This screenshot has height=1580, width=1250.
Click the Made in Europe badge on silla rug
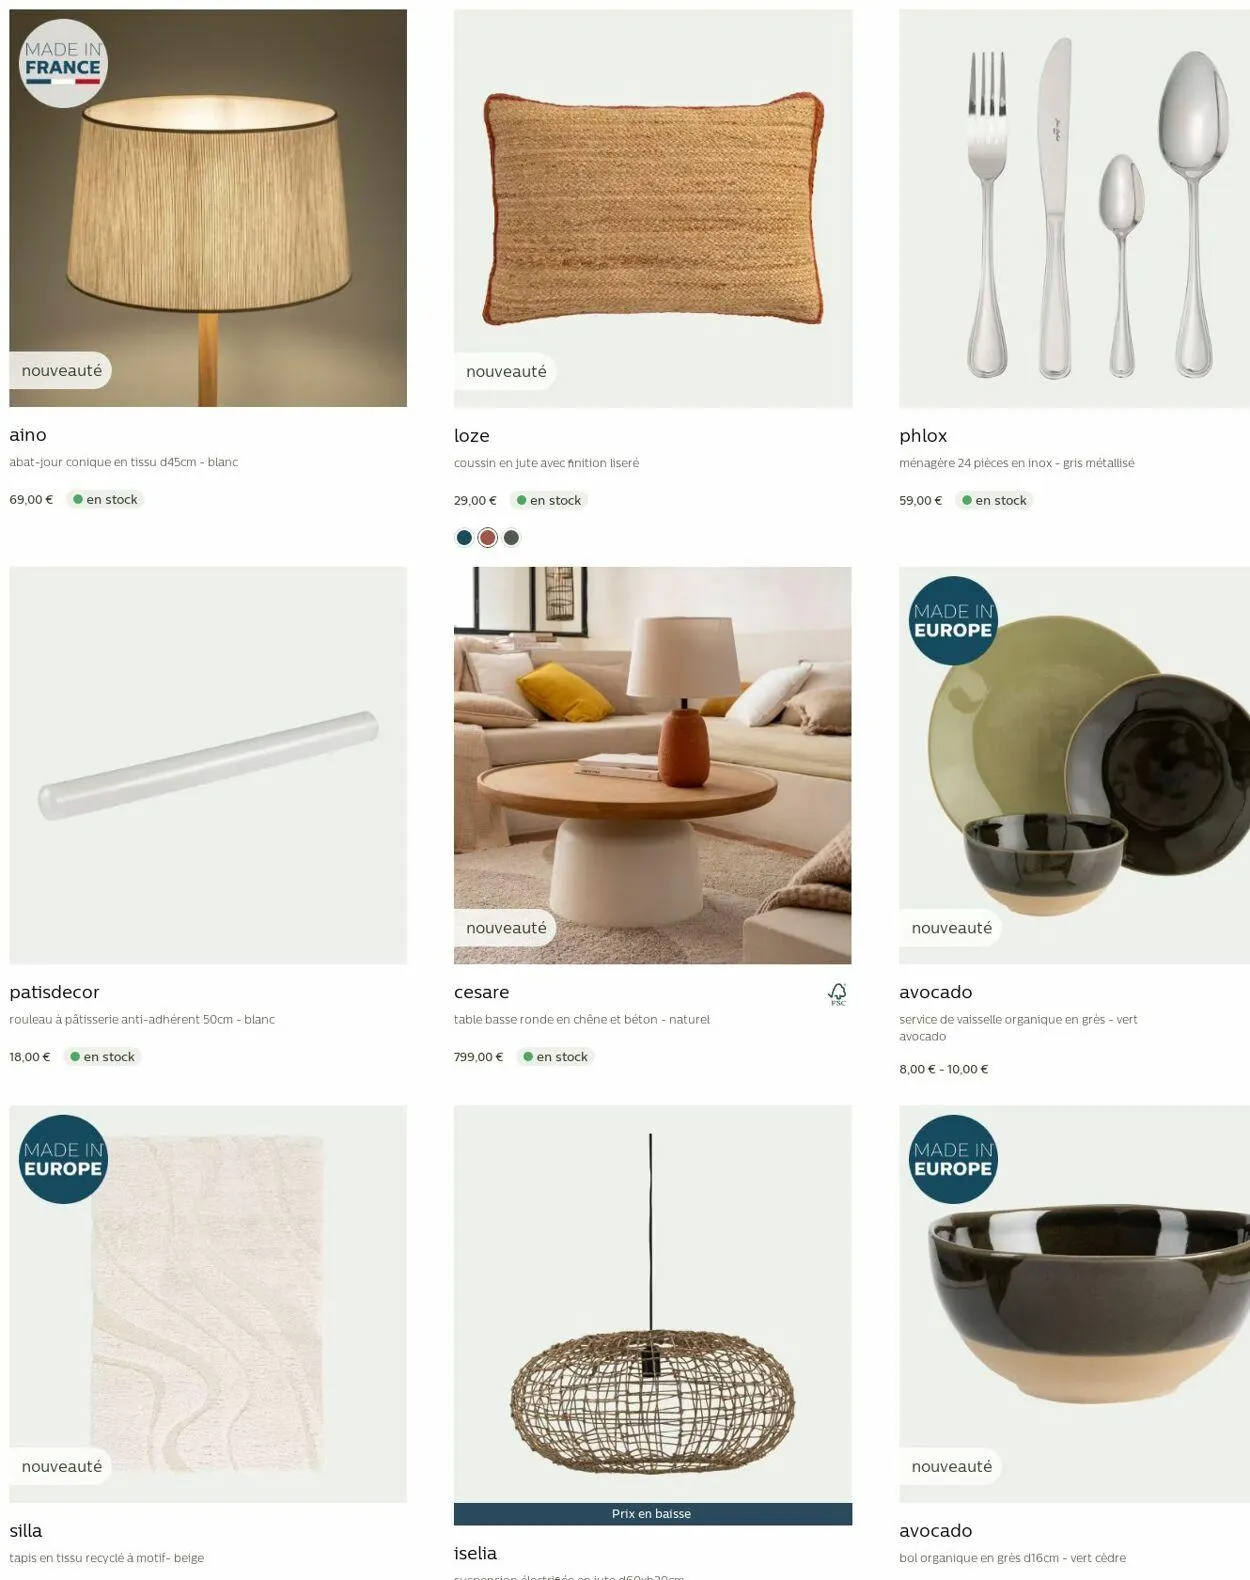(x=63, y=1159)
